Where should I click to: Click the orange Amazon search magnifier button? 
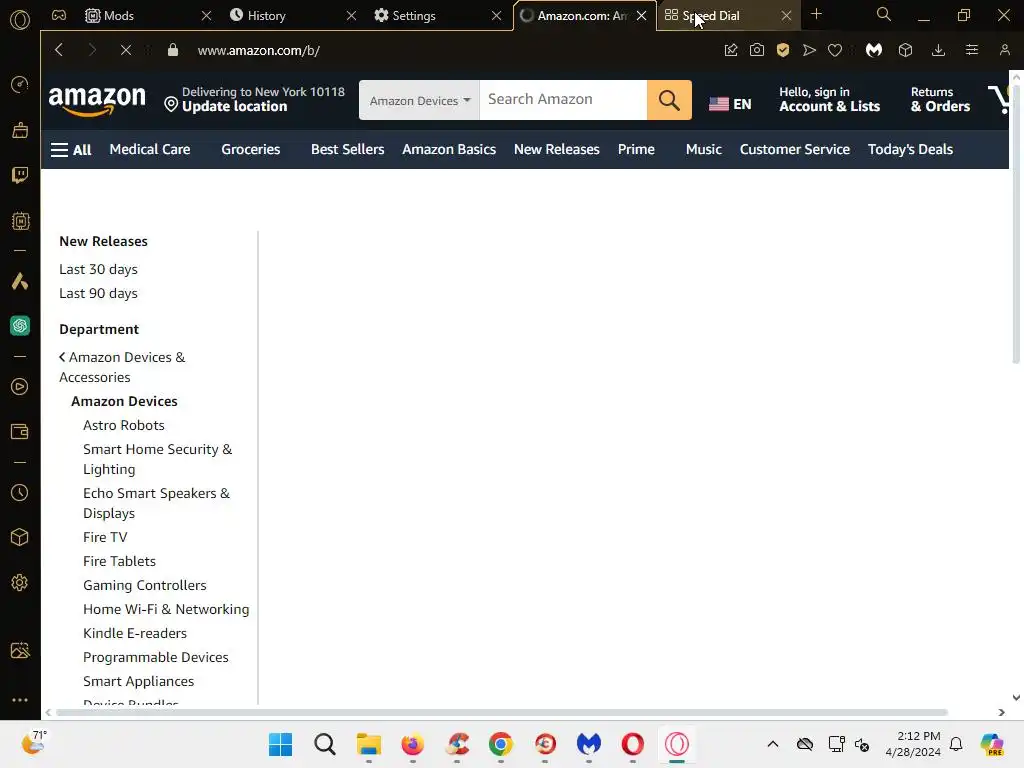pyautogui.click(x=669, y=100)
